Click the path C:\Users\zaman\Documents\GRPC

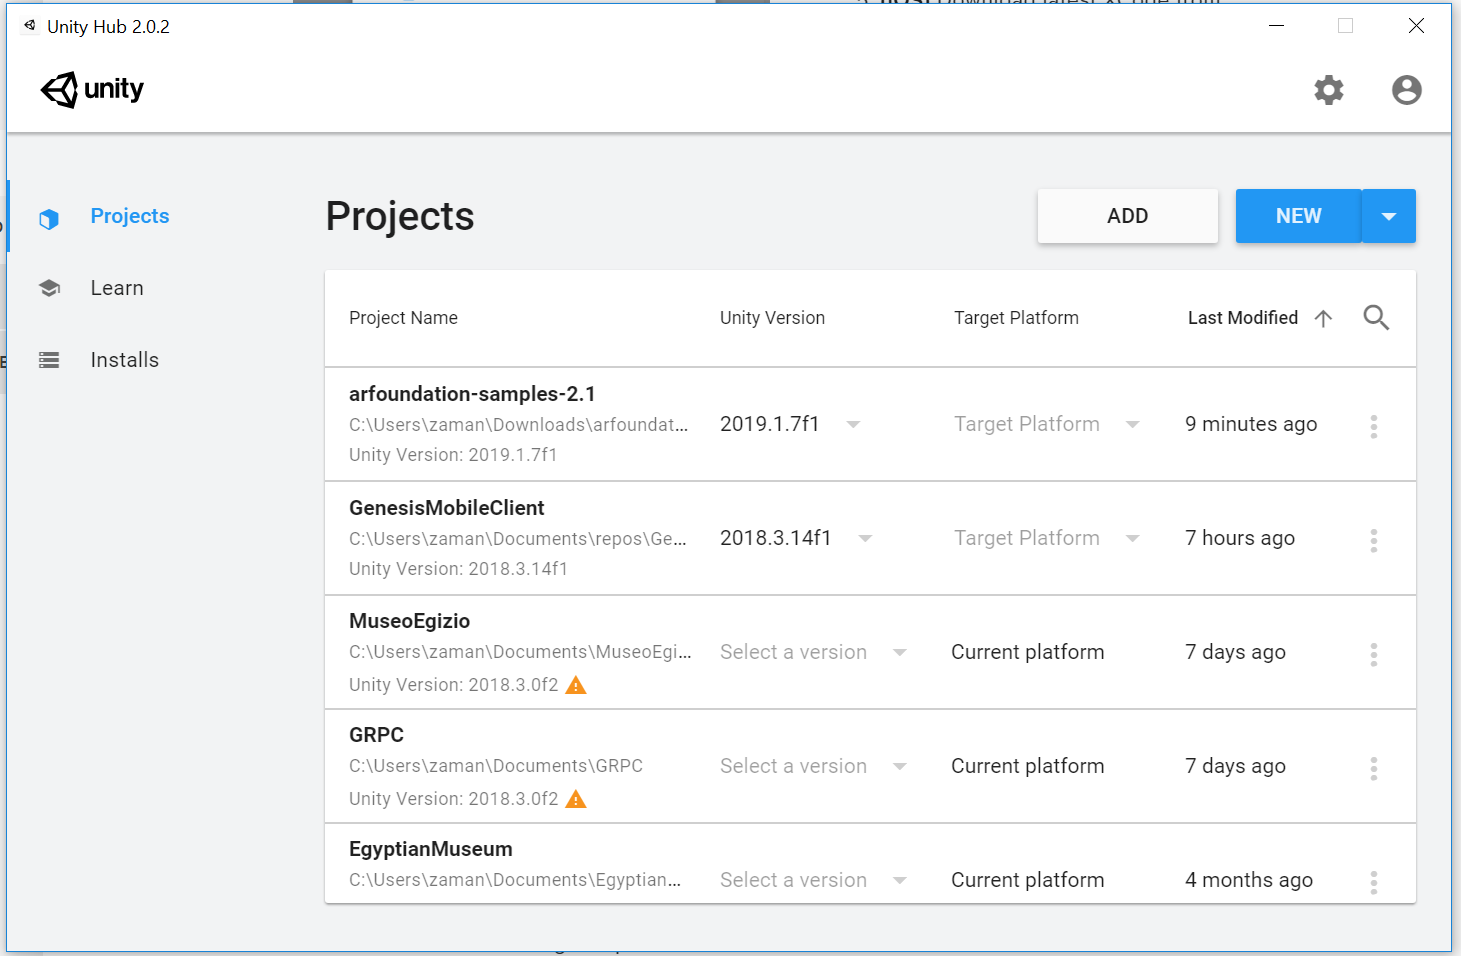pos(496,766)
